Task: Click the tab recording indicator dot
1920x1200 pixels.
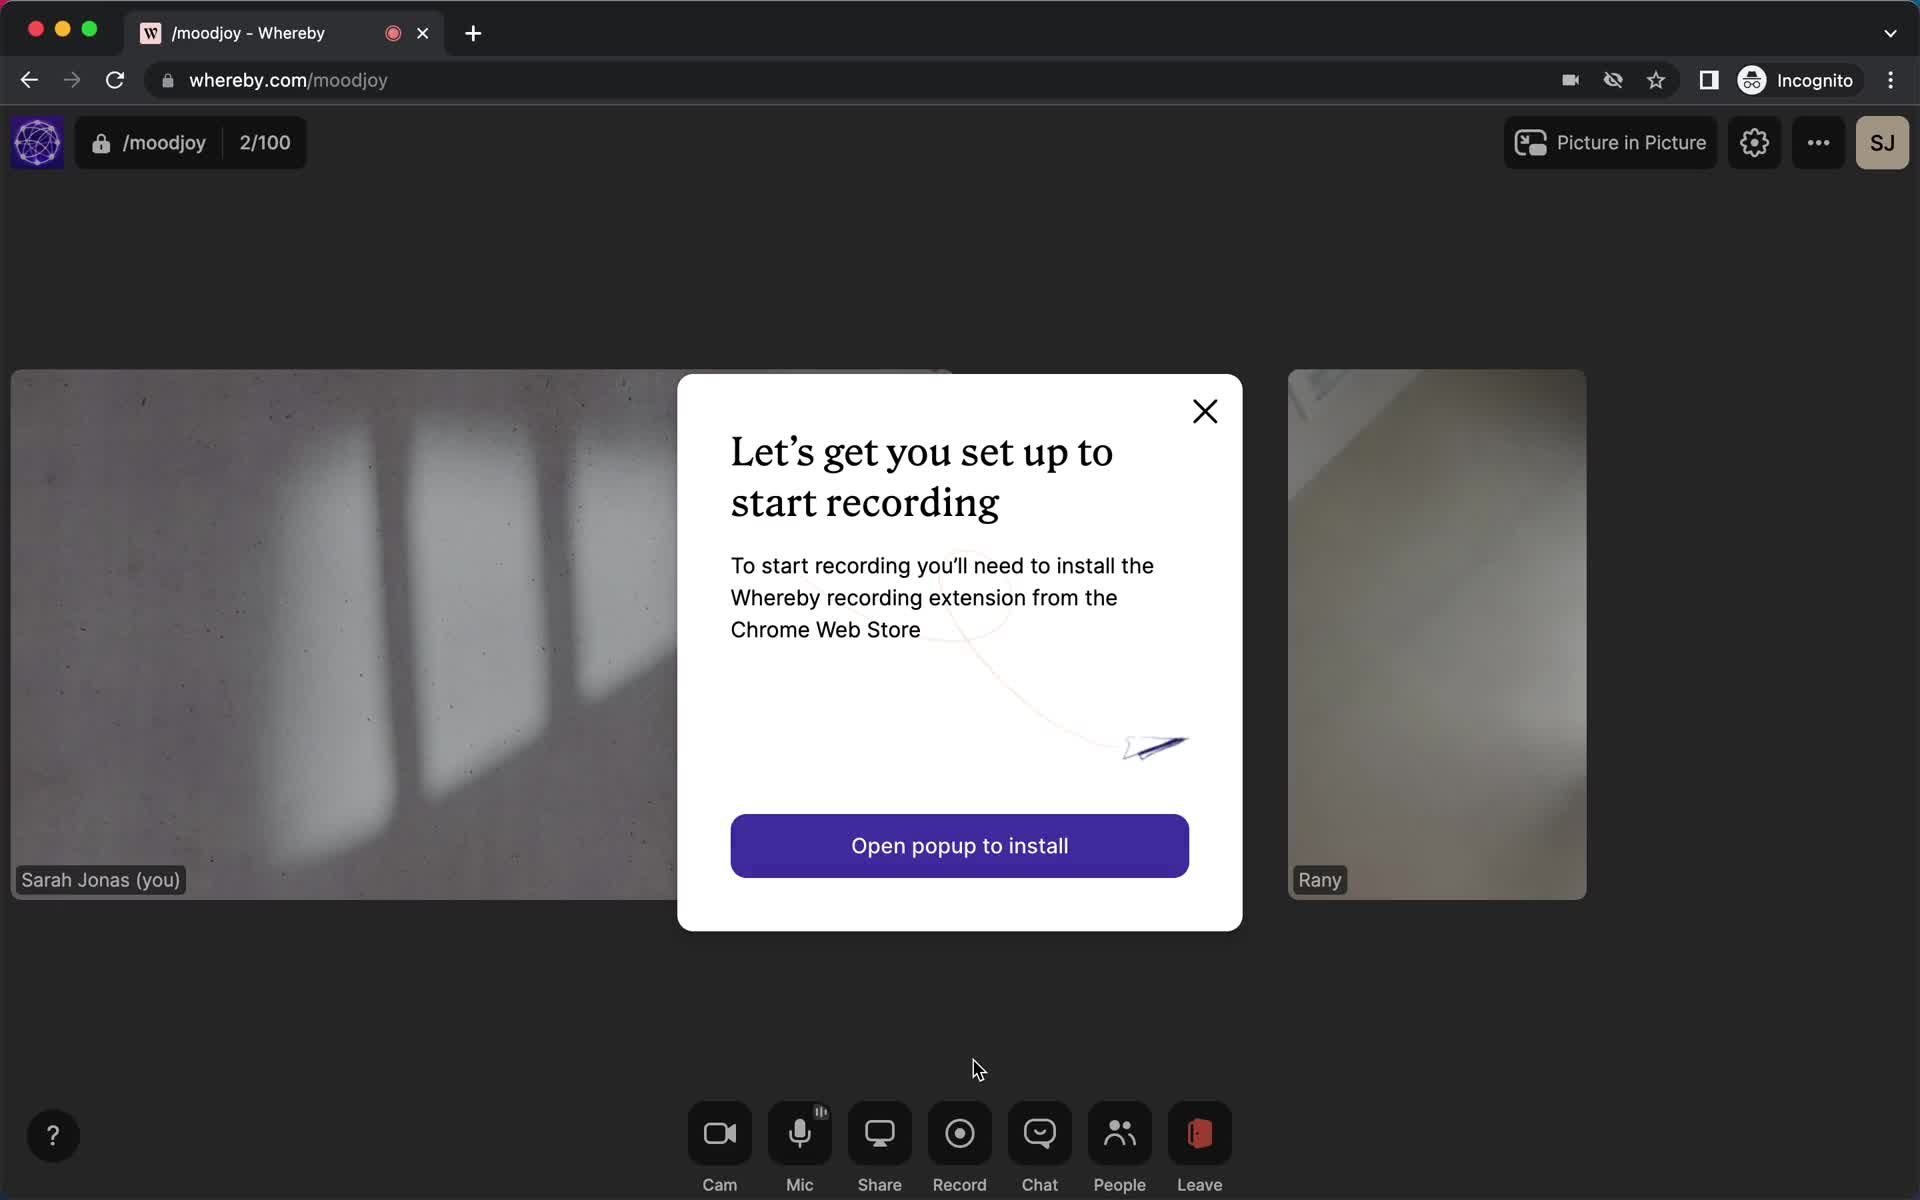Action: [393, 33]
